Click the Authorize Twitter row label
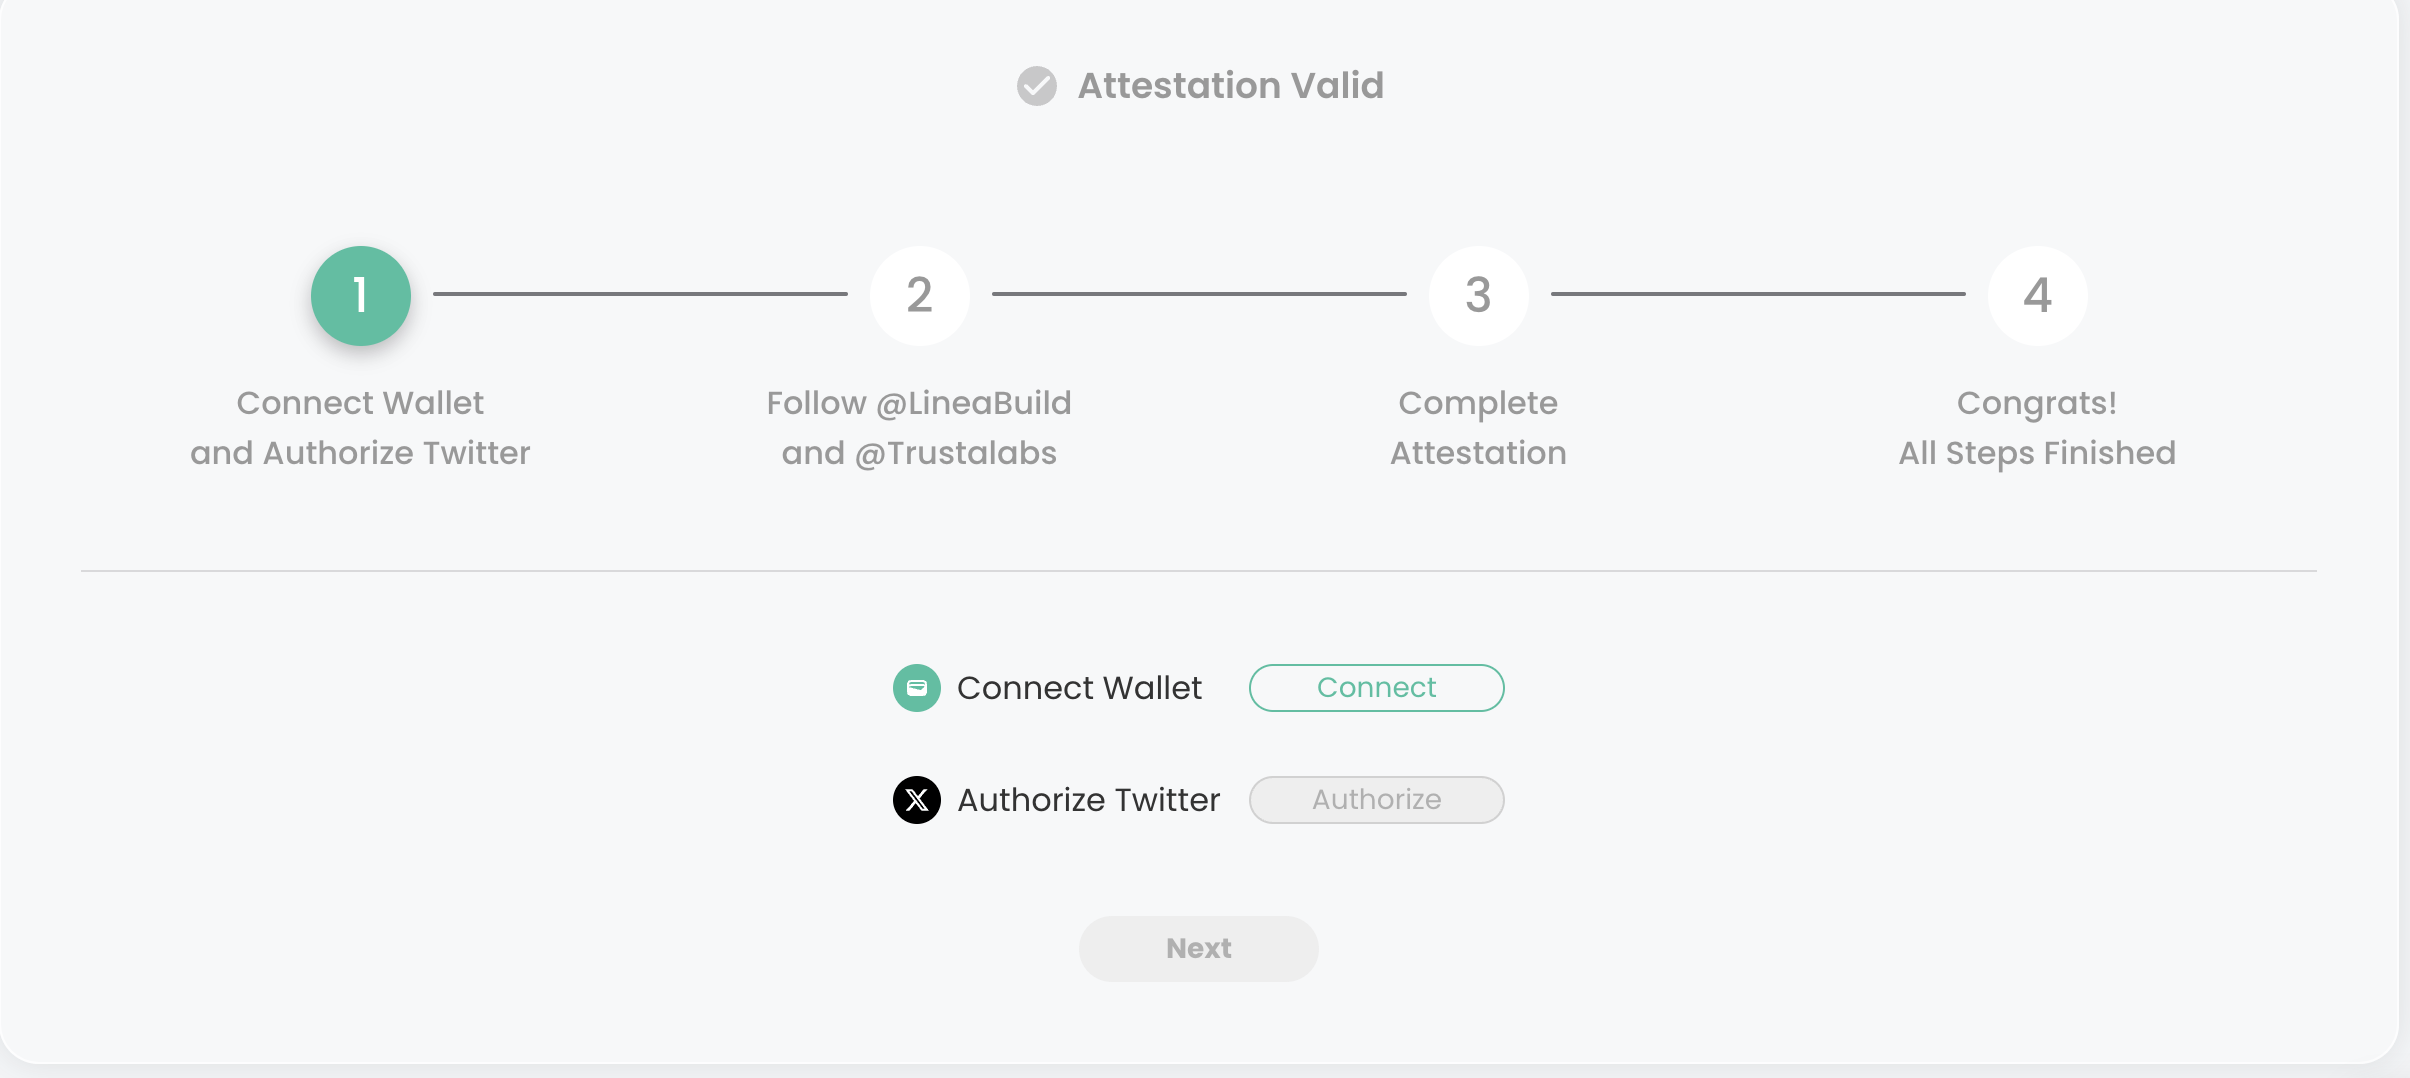Image resolution: width=2410 pixels, height=1078 pixels. coord(1088,800)
